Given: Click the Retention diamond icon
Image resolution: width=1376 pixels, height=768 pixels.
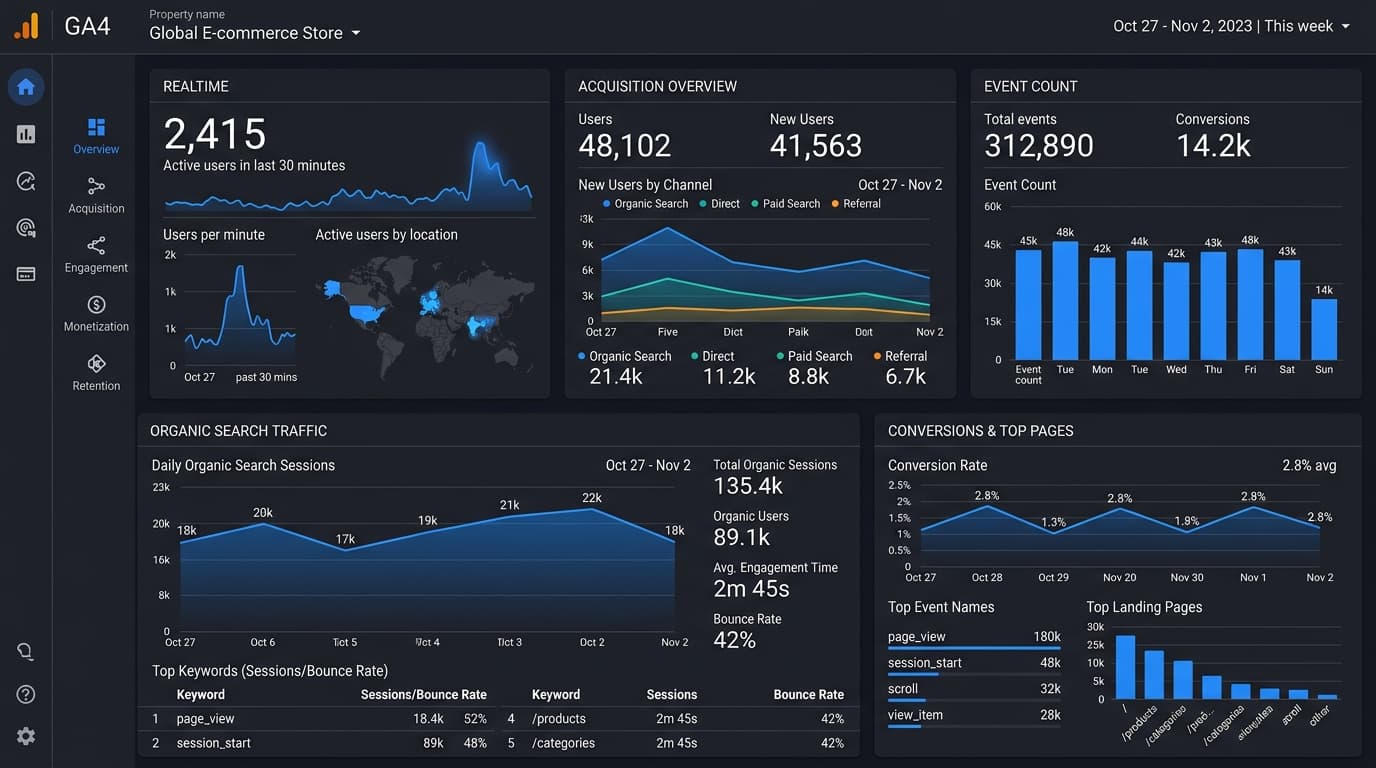Looking at the screenshot, I should point(96,363).
